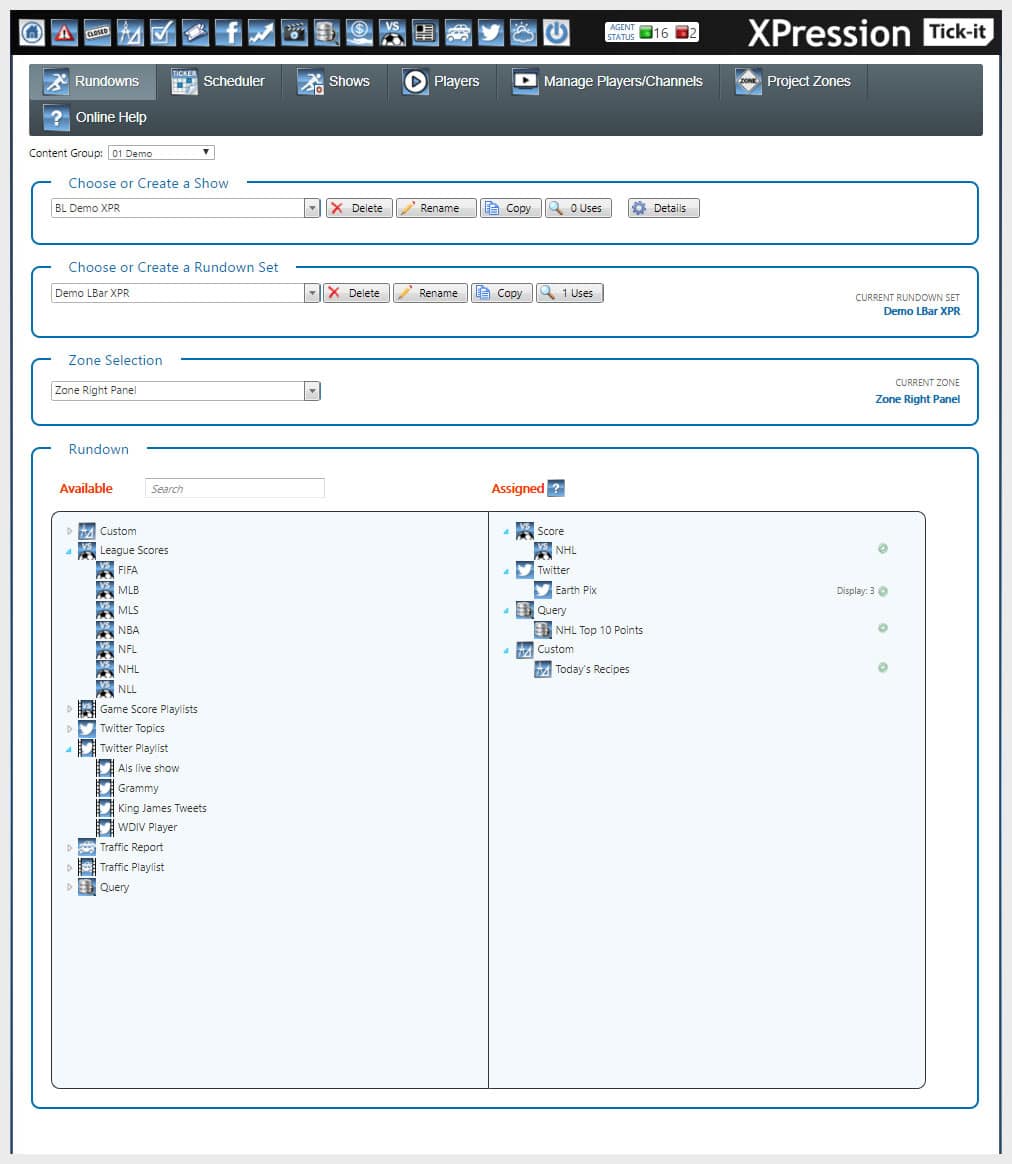Expand the Custom node in Available tree
The width and height of the screenshot is (1012, 1164).
click(69, 532)
